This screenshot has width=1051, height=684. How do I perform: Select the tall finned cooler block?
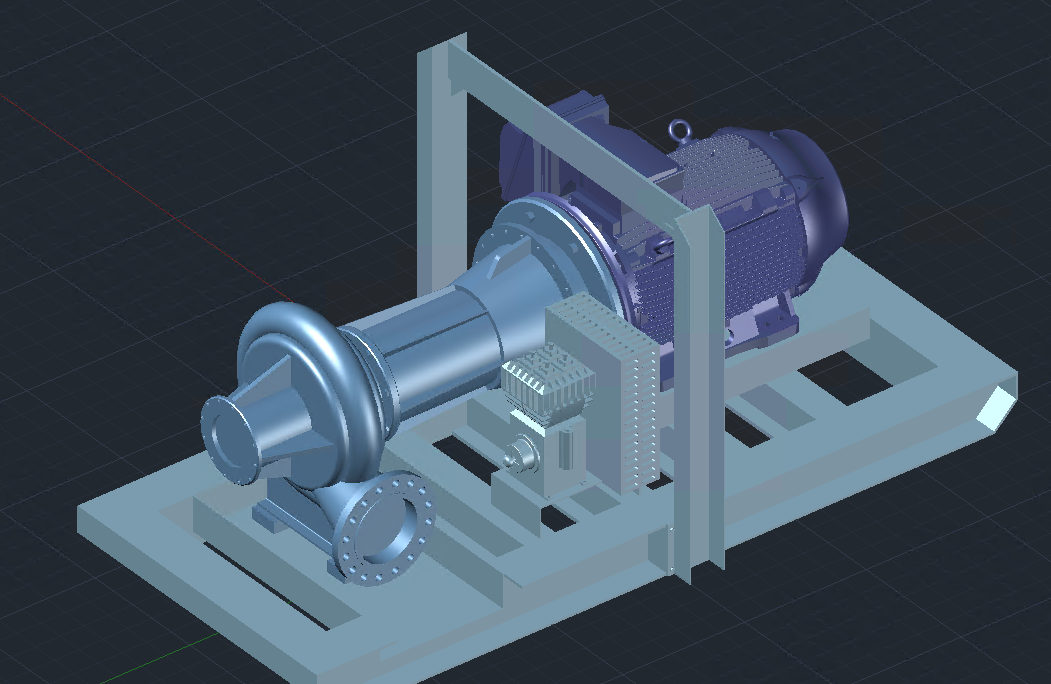point(603,396)
